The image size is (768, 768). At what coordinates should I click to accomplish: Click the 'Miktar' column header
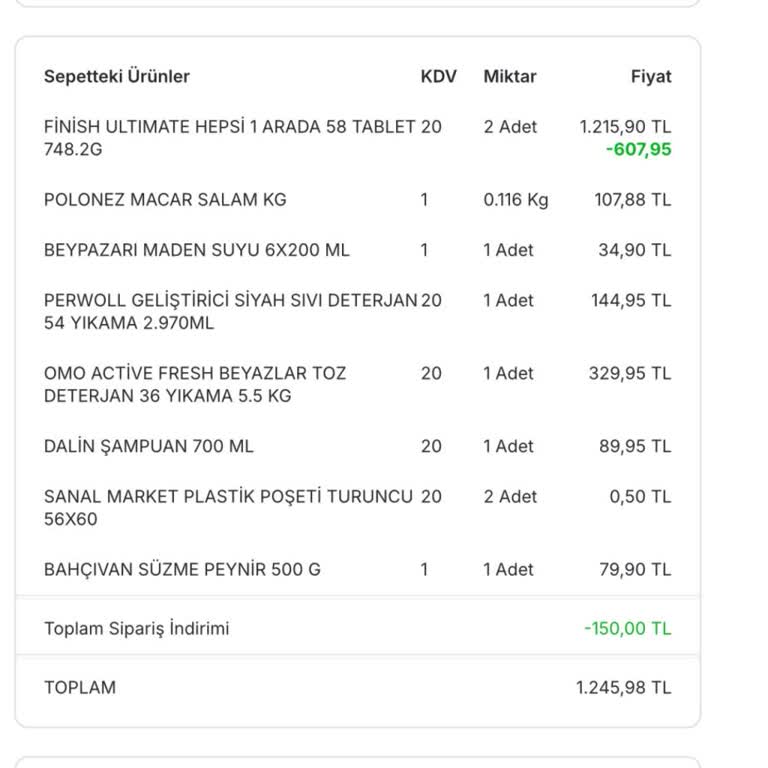tap(510, 76)
